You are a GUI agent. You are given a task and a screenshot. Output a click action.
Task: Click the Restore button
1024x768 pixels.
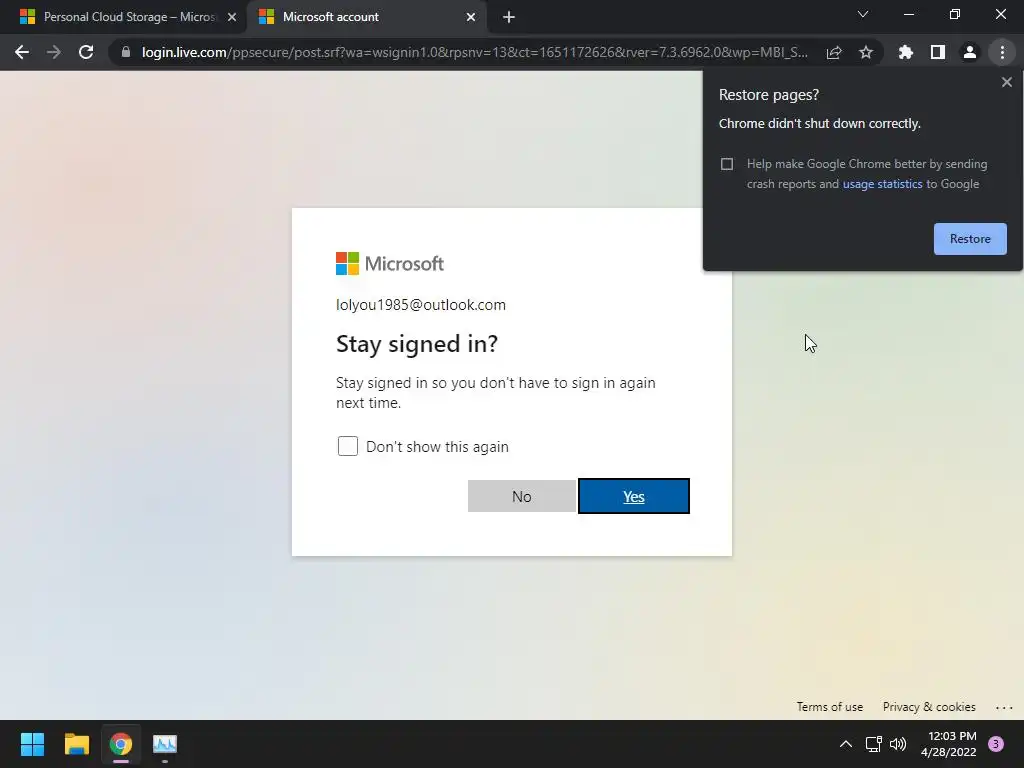970,238
